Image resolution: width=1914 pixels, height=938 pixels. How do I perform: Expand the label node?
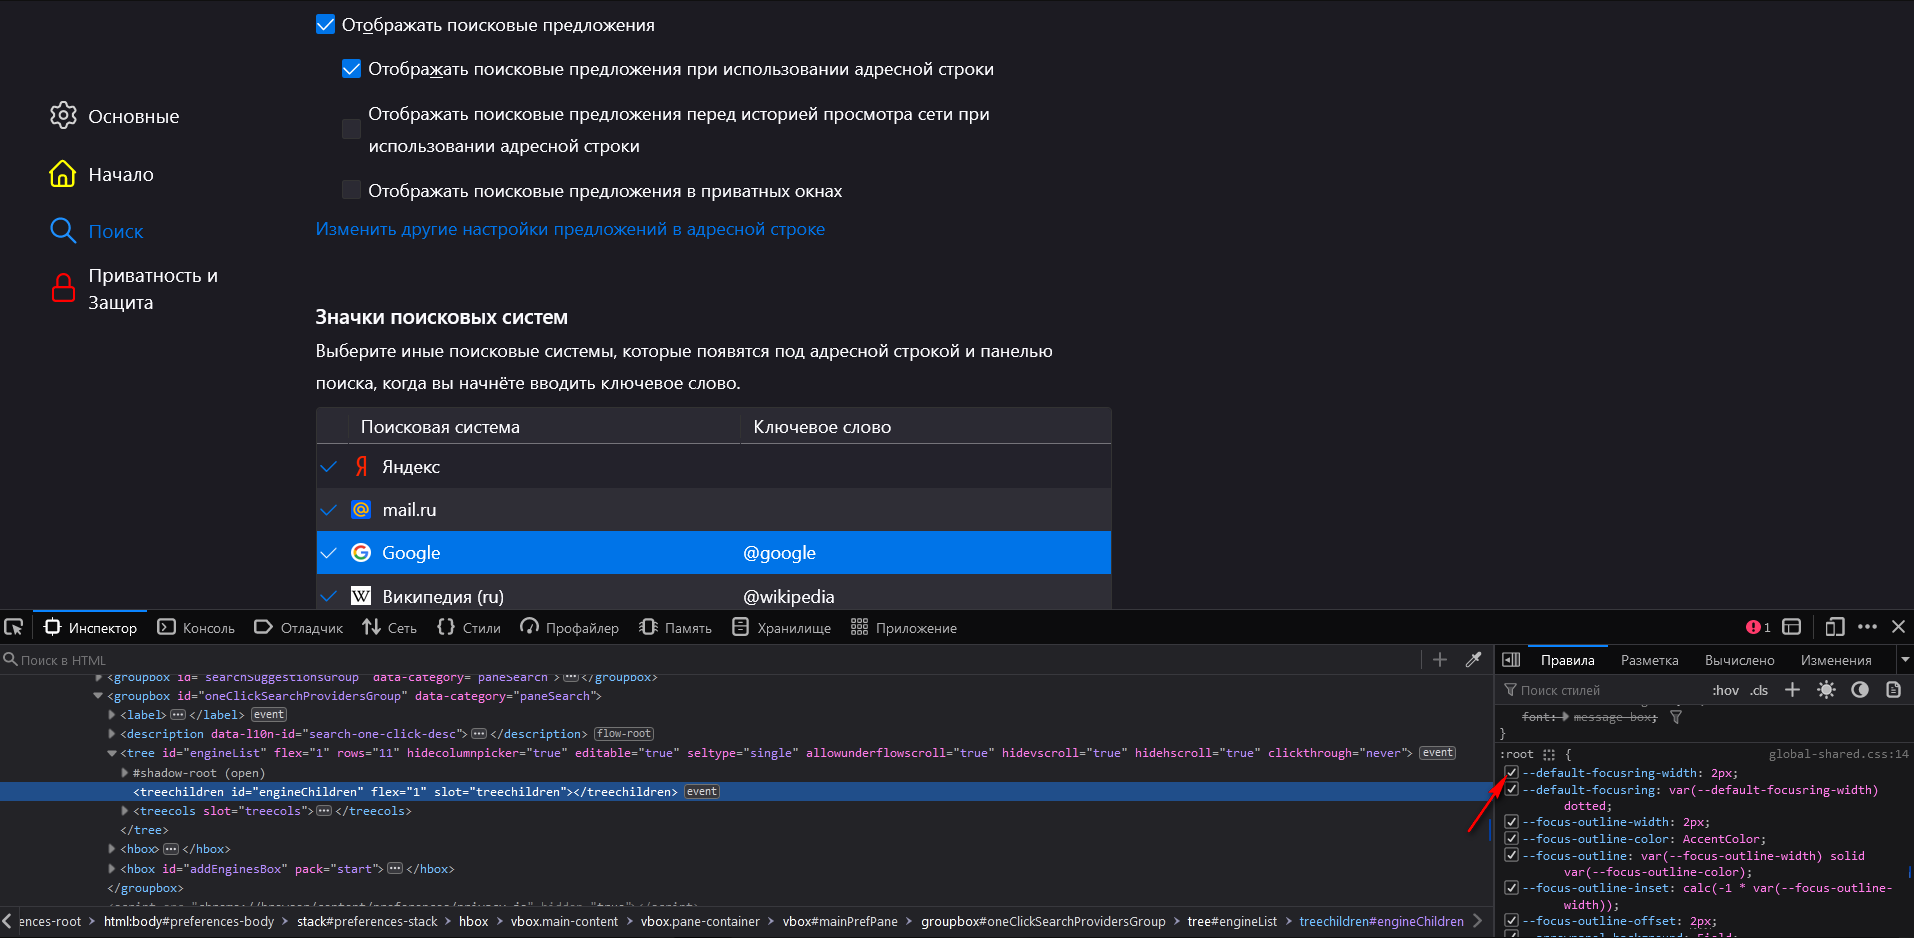(x=111, y=715)
